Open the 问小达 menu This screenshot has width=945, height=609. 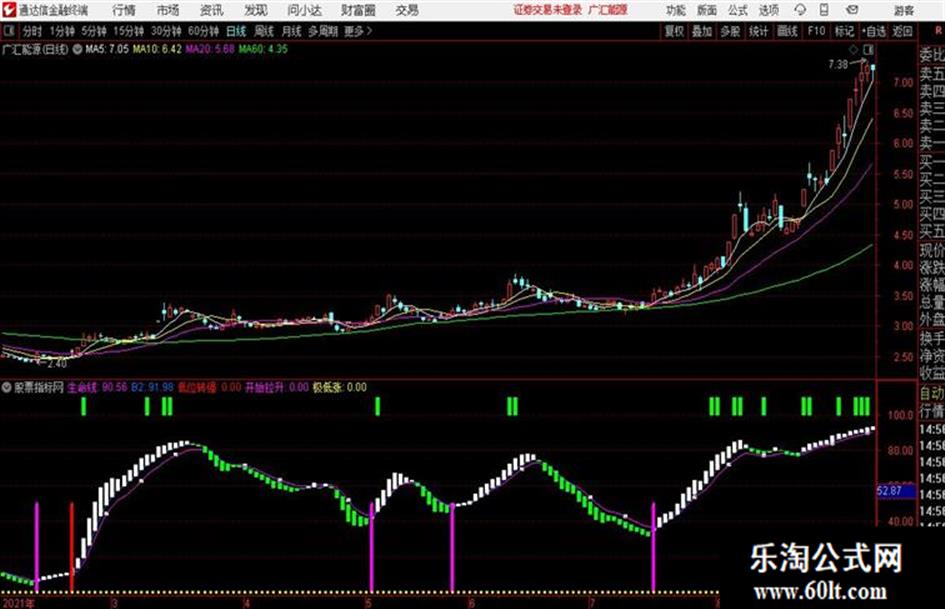point(304,10)
